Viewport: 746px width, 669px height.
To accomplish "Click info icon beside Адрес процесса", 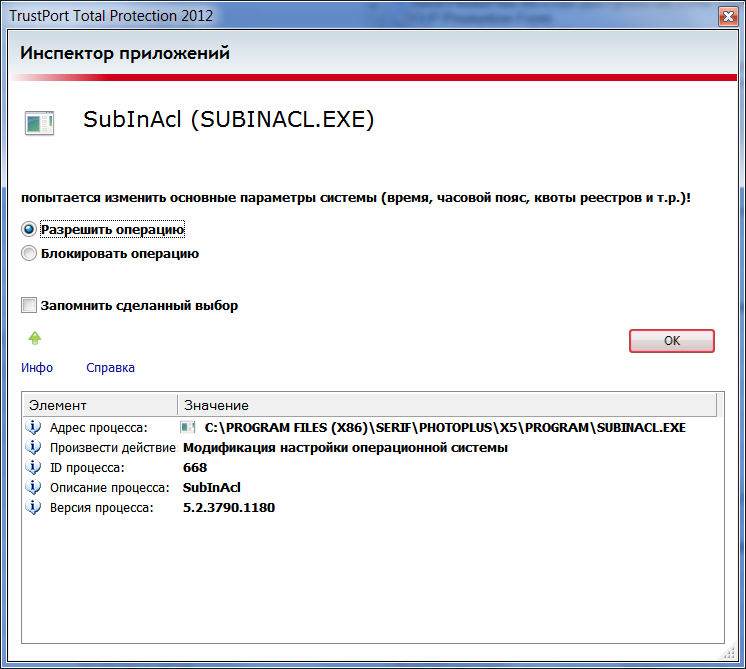I will pos(33,427).
